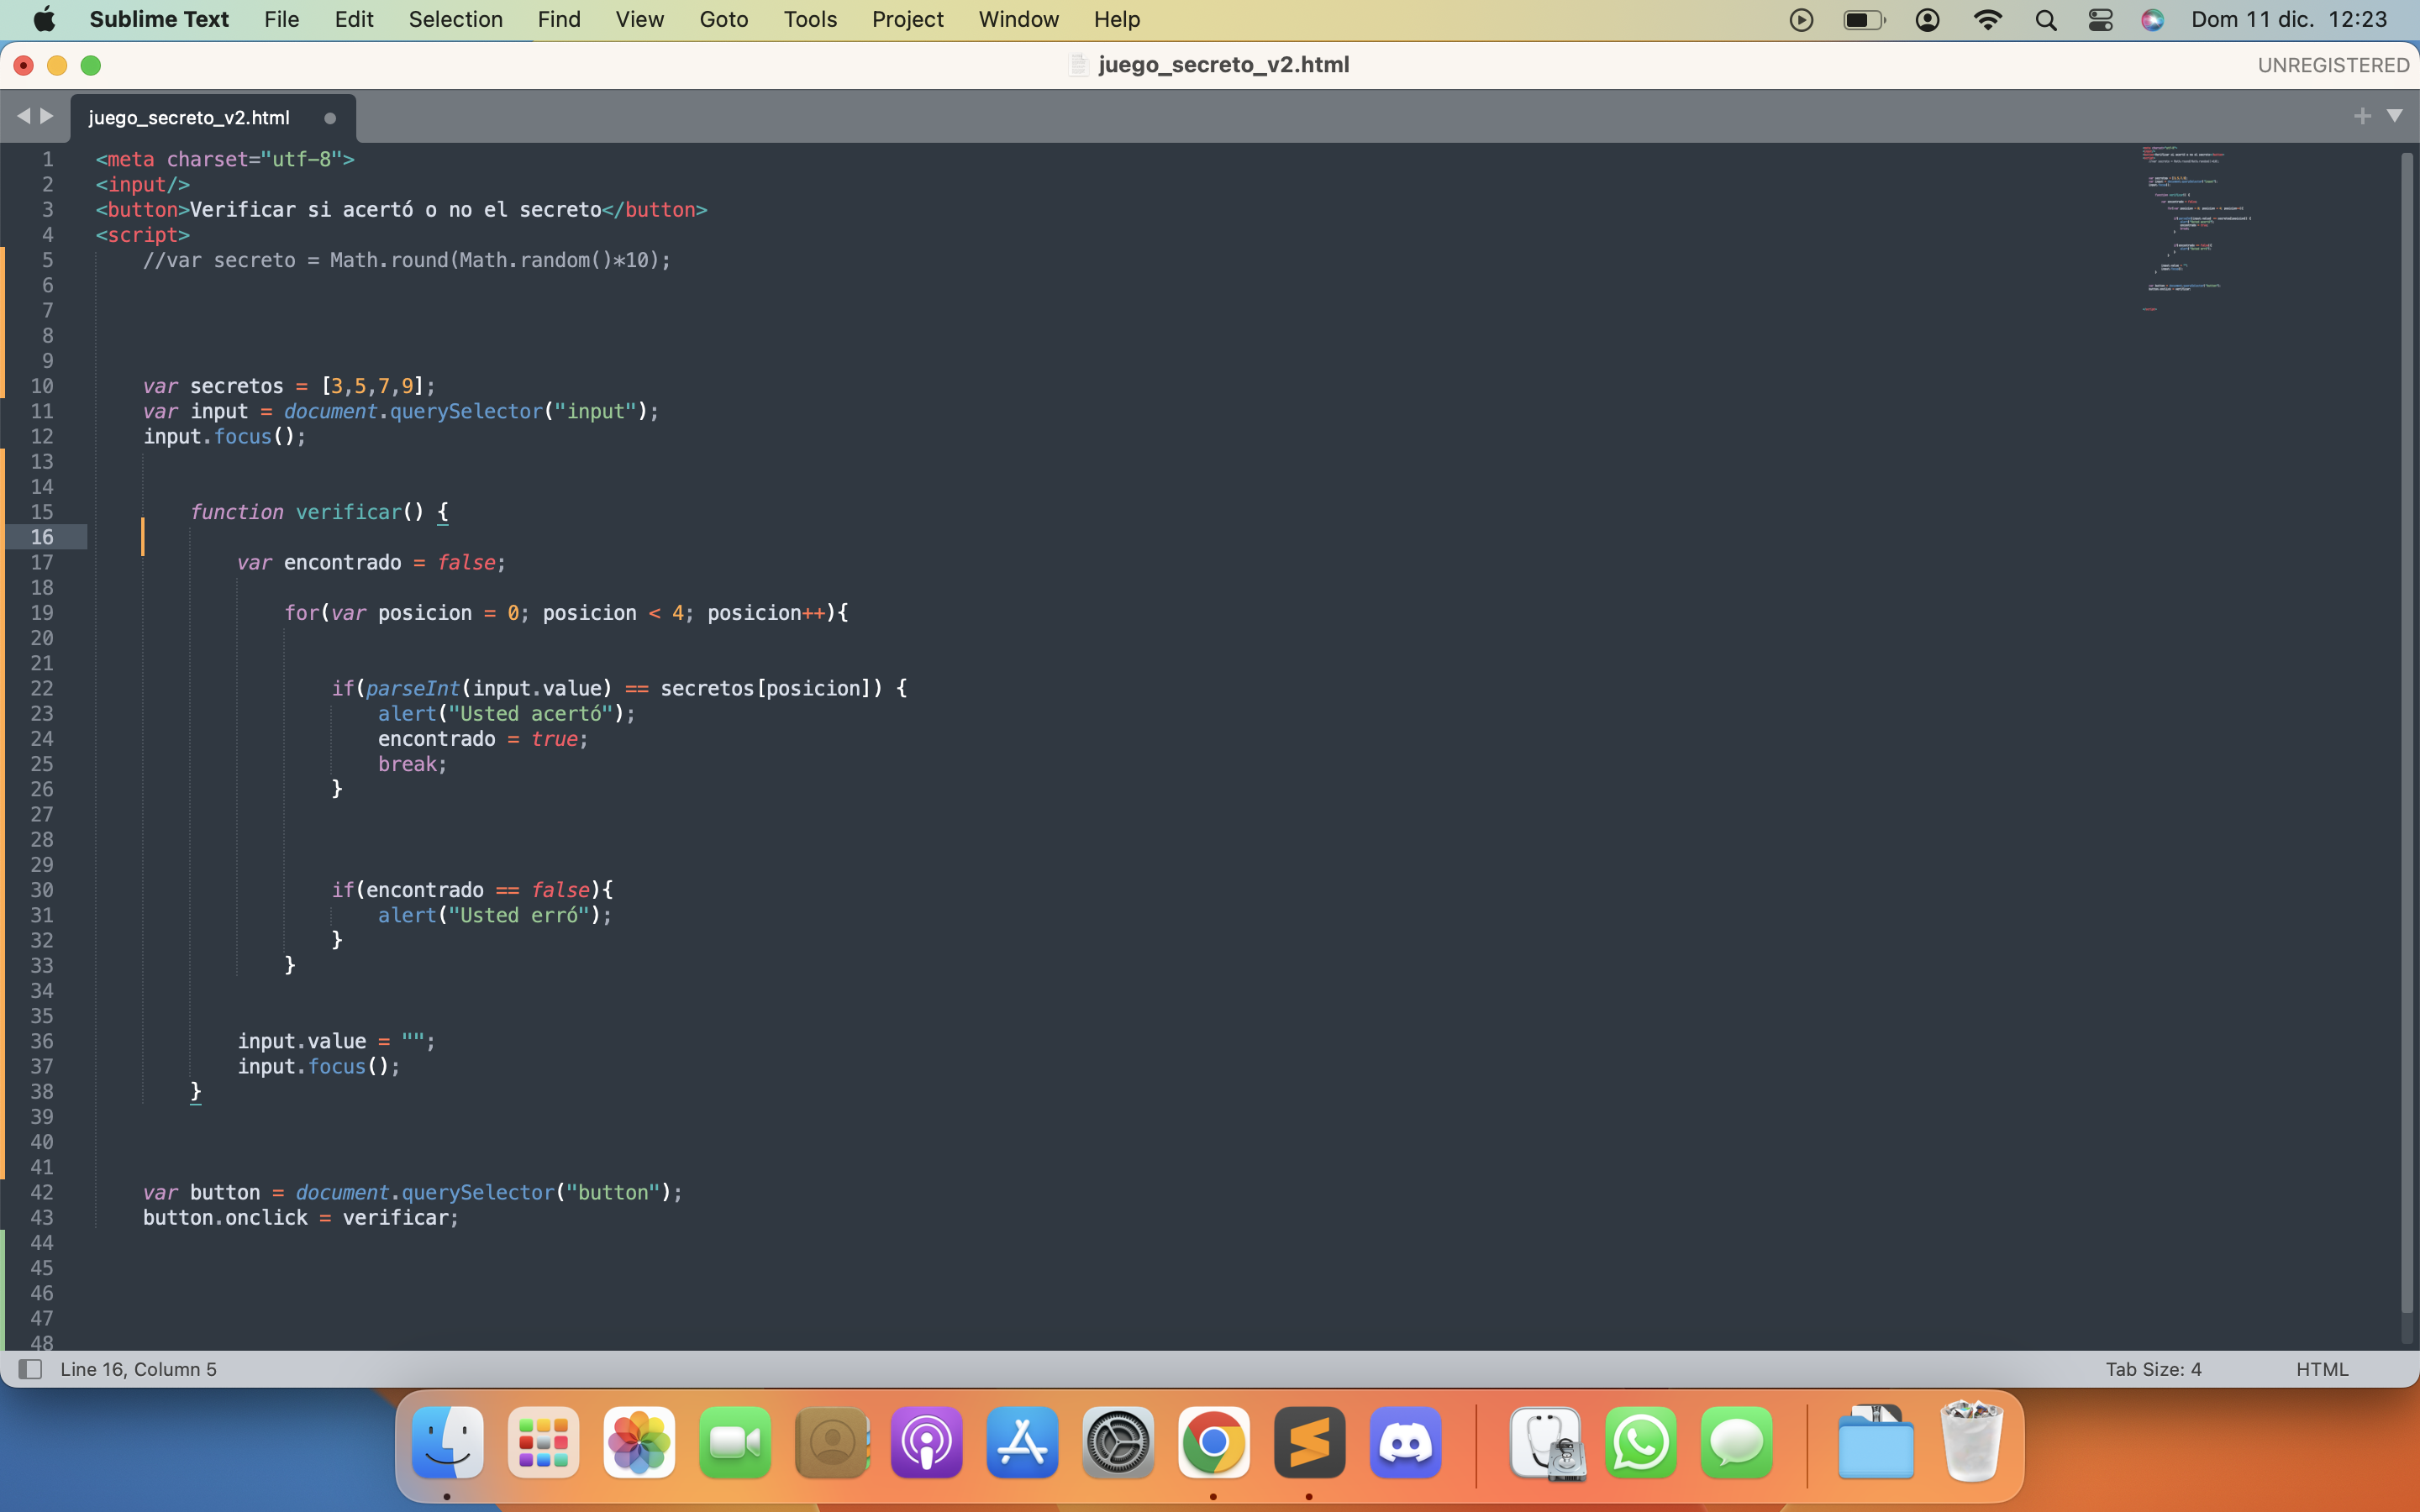Image resolution: width=2420 pixels, height=1512 pixels.
Task: Click line number 16 in the gutter
Action: (42, 537)
